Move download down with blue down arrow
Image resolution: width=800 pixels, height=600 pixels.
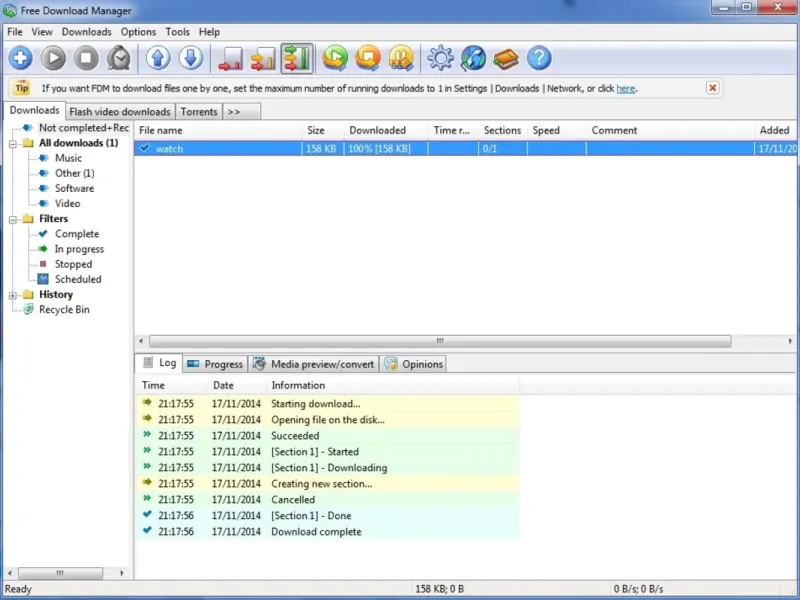191,58
